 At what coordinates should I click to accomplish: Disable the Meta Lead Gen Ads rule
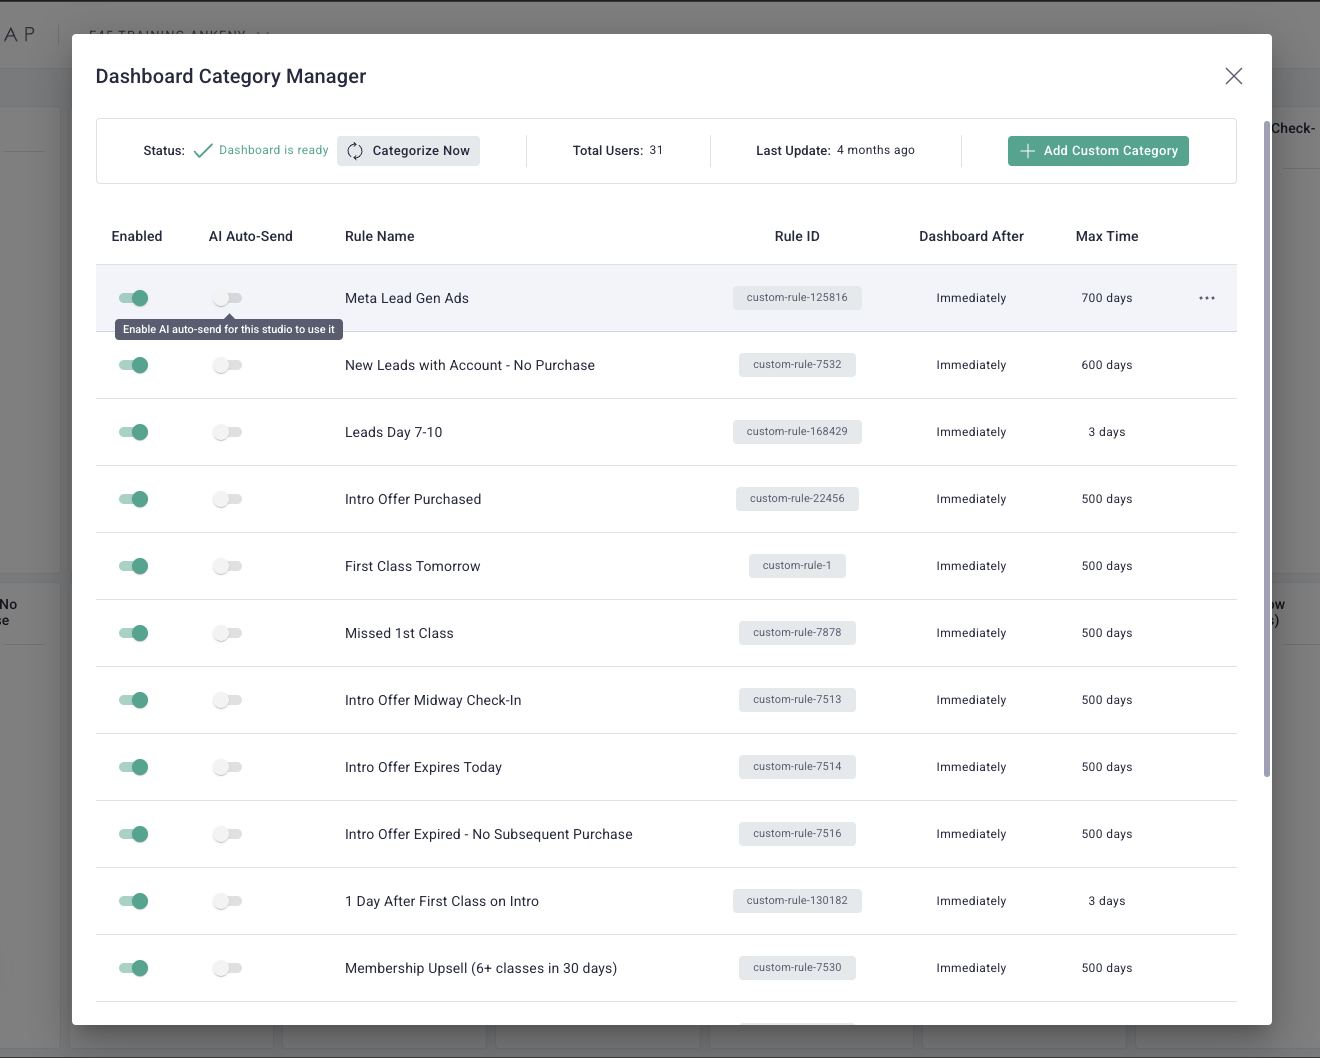(133, 298)
